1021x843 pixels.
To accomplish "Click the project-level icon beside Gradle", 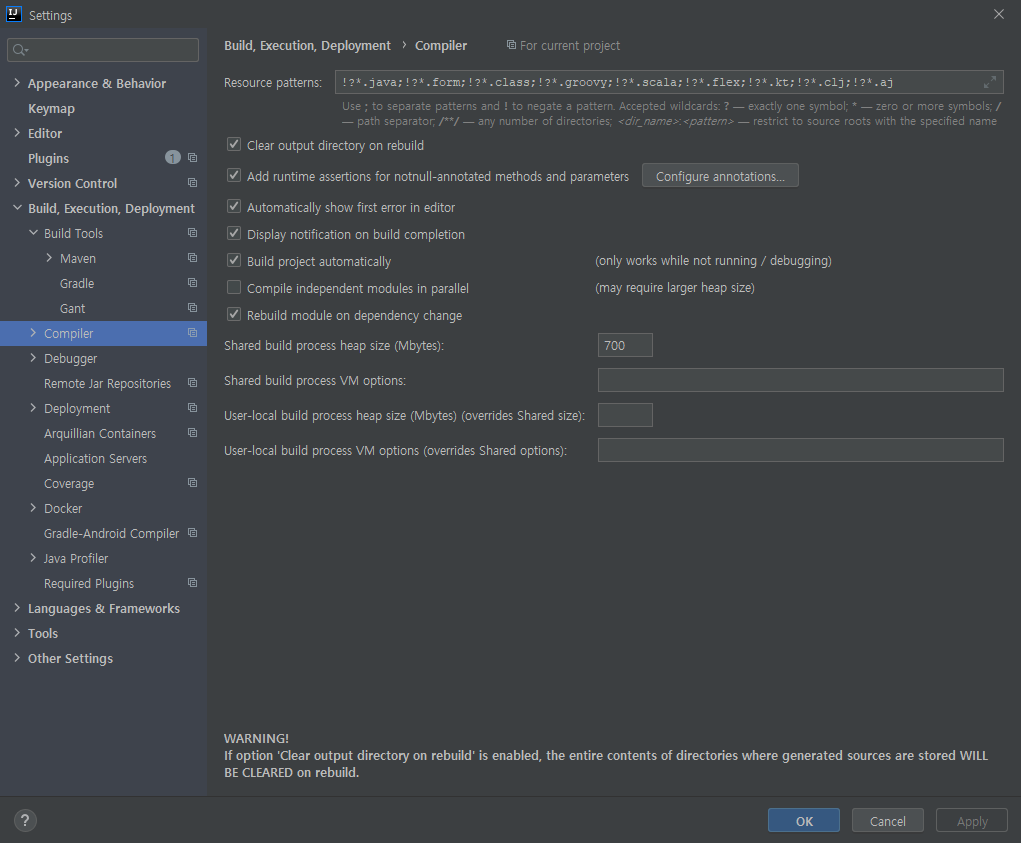I will pos(193,283).
